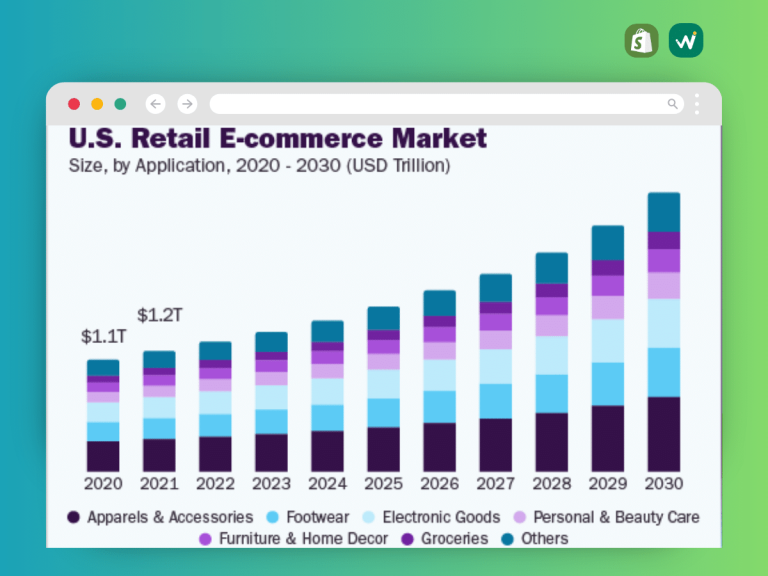Screen dimensions: 768x576
Task: Click the 2021 axis label
Action: (x=159, y=484)
